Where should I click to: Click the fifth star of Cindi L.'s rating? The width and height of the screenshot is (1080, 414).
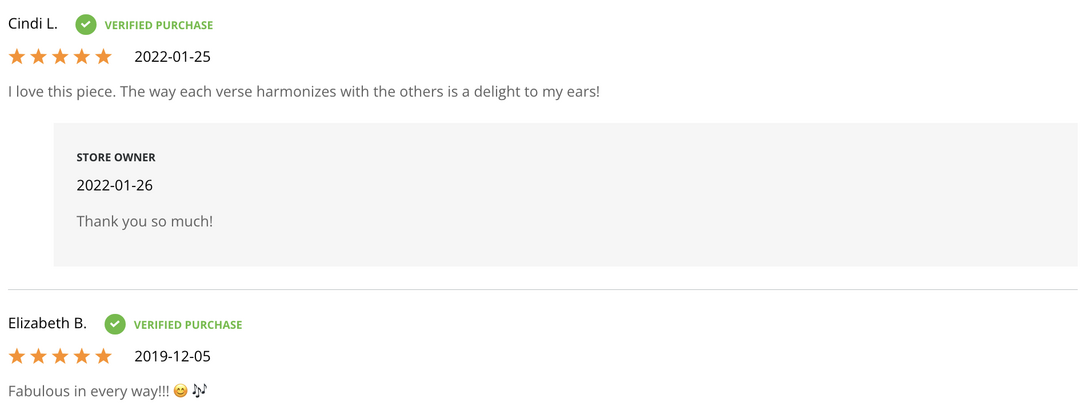tap(103, 57)
